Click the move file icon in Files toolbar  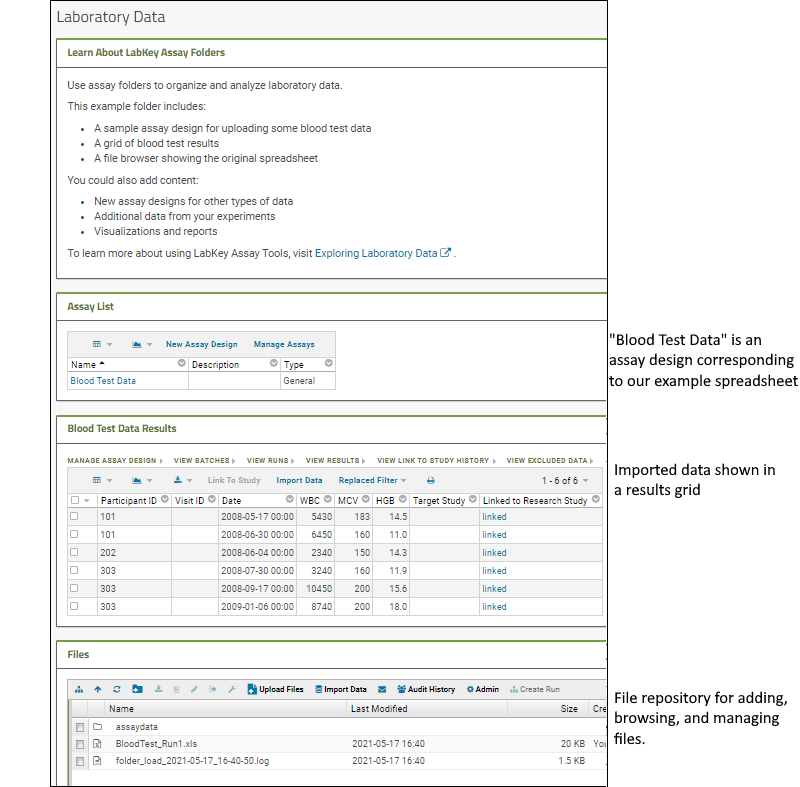[x=213, y=690]
